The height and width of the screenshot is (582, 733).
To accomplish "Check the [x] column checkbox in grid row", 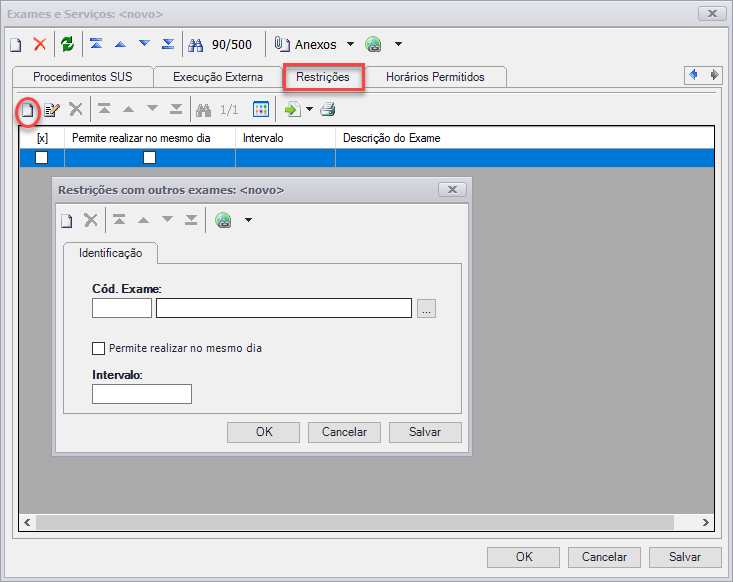I will pyautogui.click(x=42, y=158).
